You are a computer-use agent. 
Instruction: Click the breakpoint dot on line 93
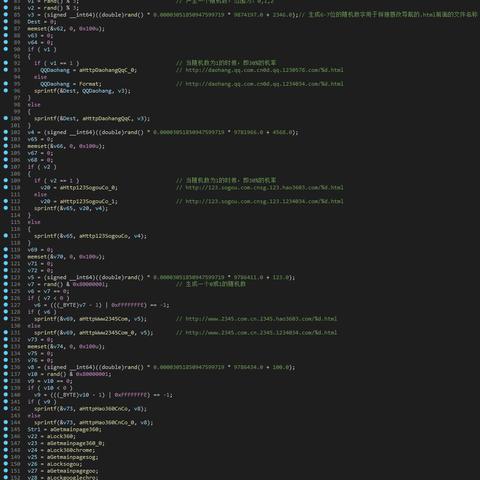[x=6, y=70]
